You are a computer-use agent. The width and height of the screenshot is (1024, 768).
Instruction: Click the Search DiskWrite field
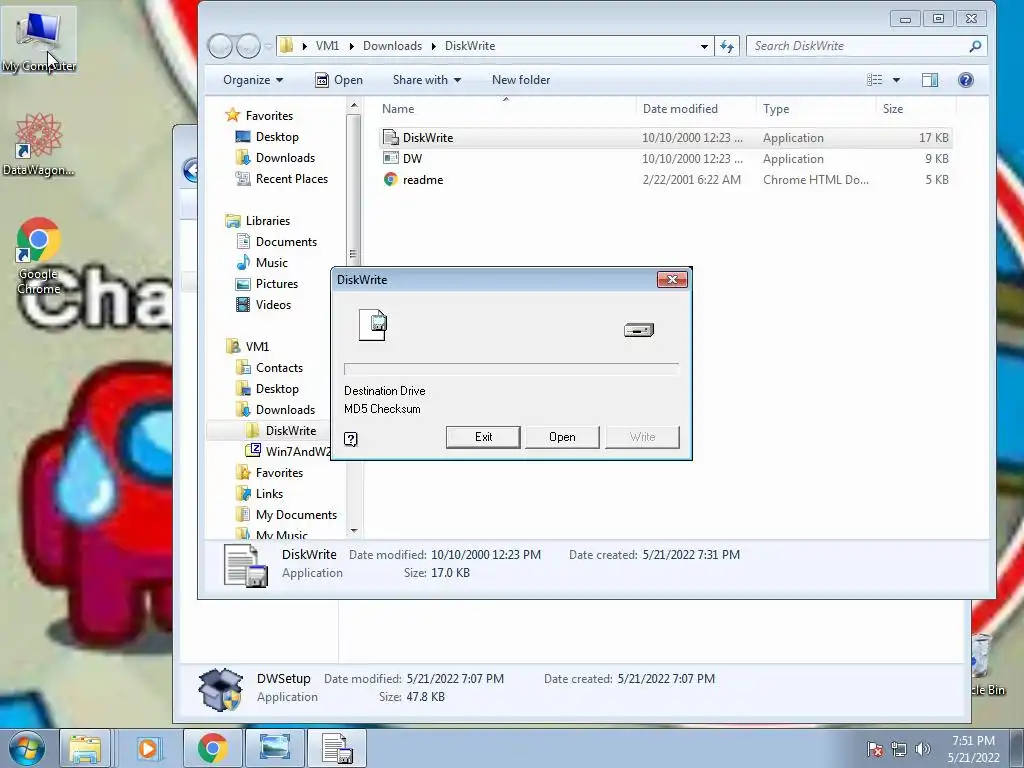[866, 46]
